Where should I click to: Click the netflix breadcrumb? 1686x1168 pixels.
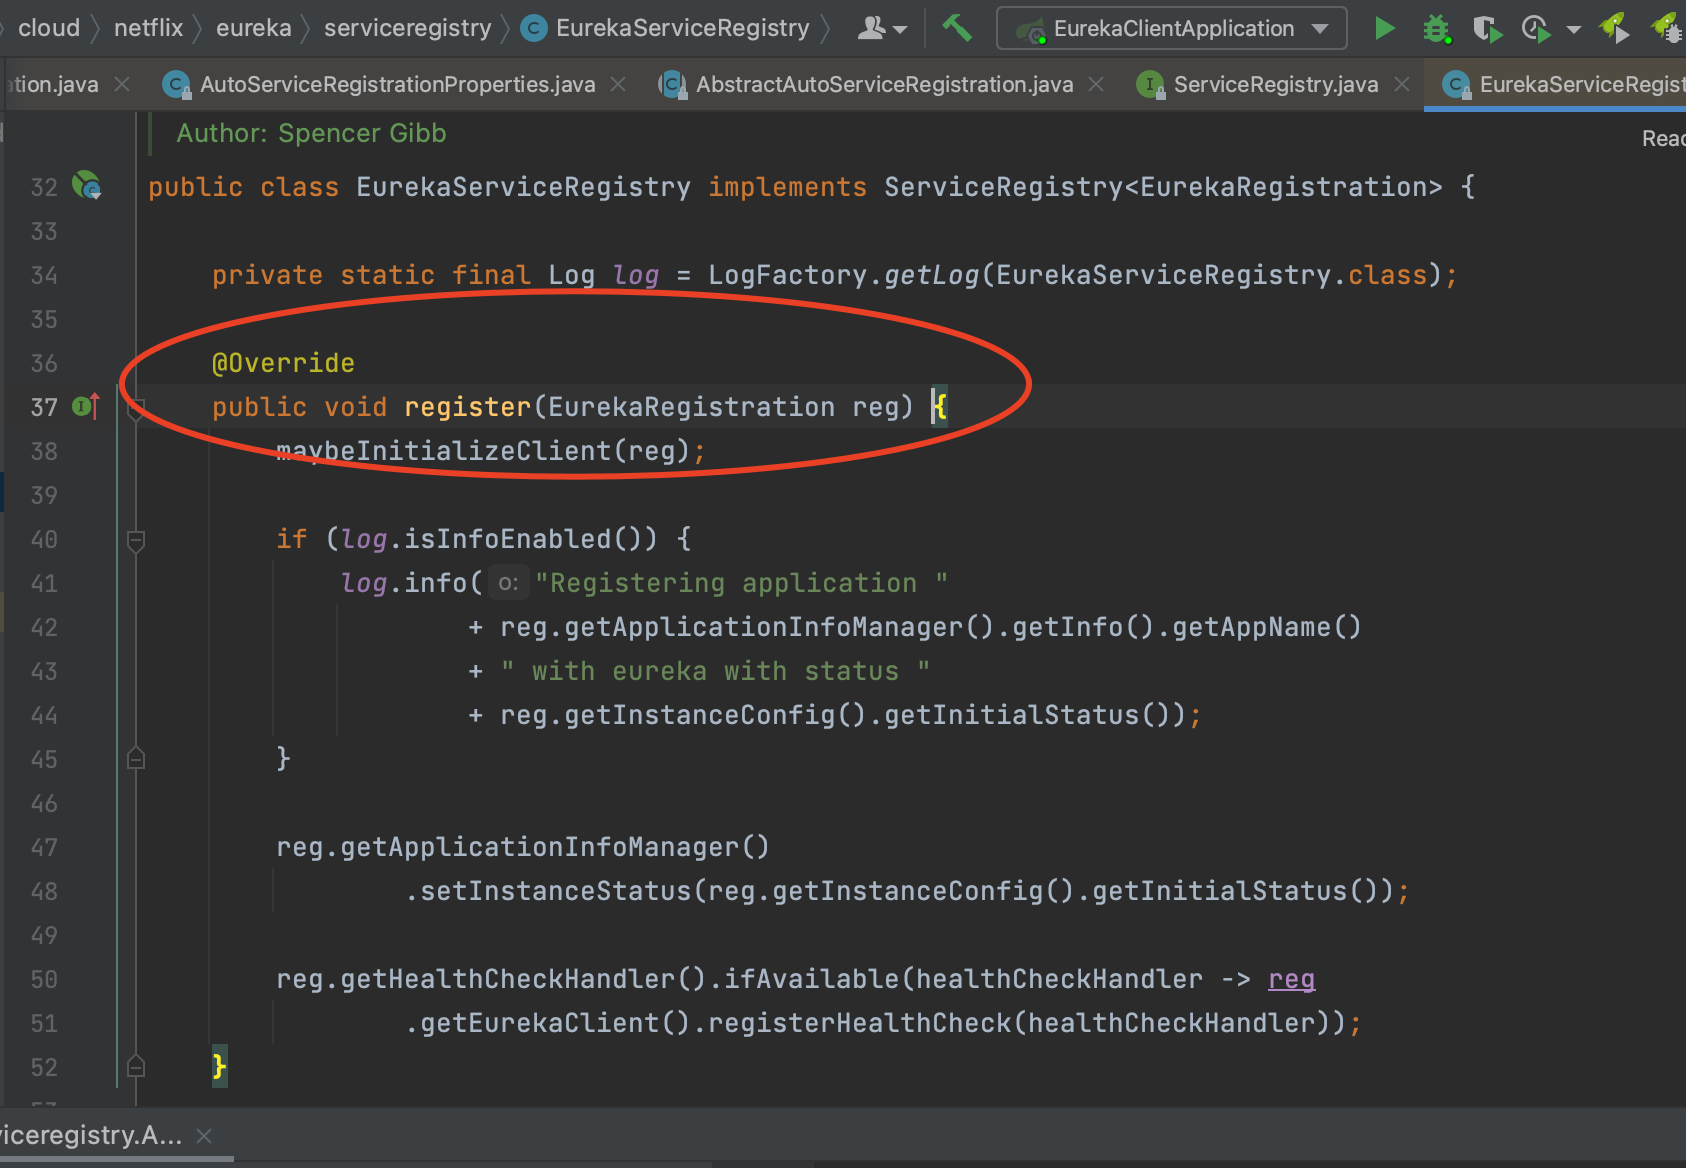click(x=148, y=28)
